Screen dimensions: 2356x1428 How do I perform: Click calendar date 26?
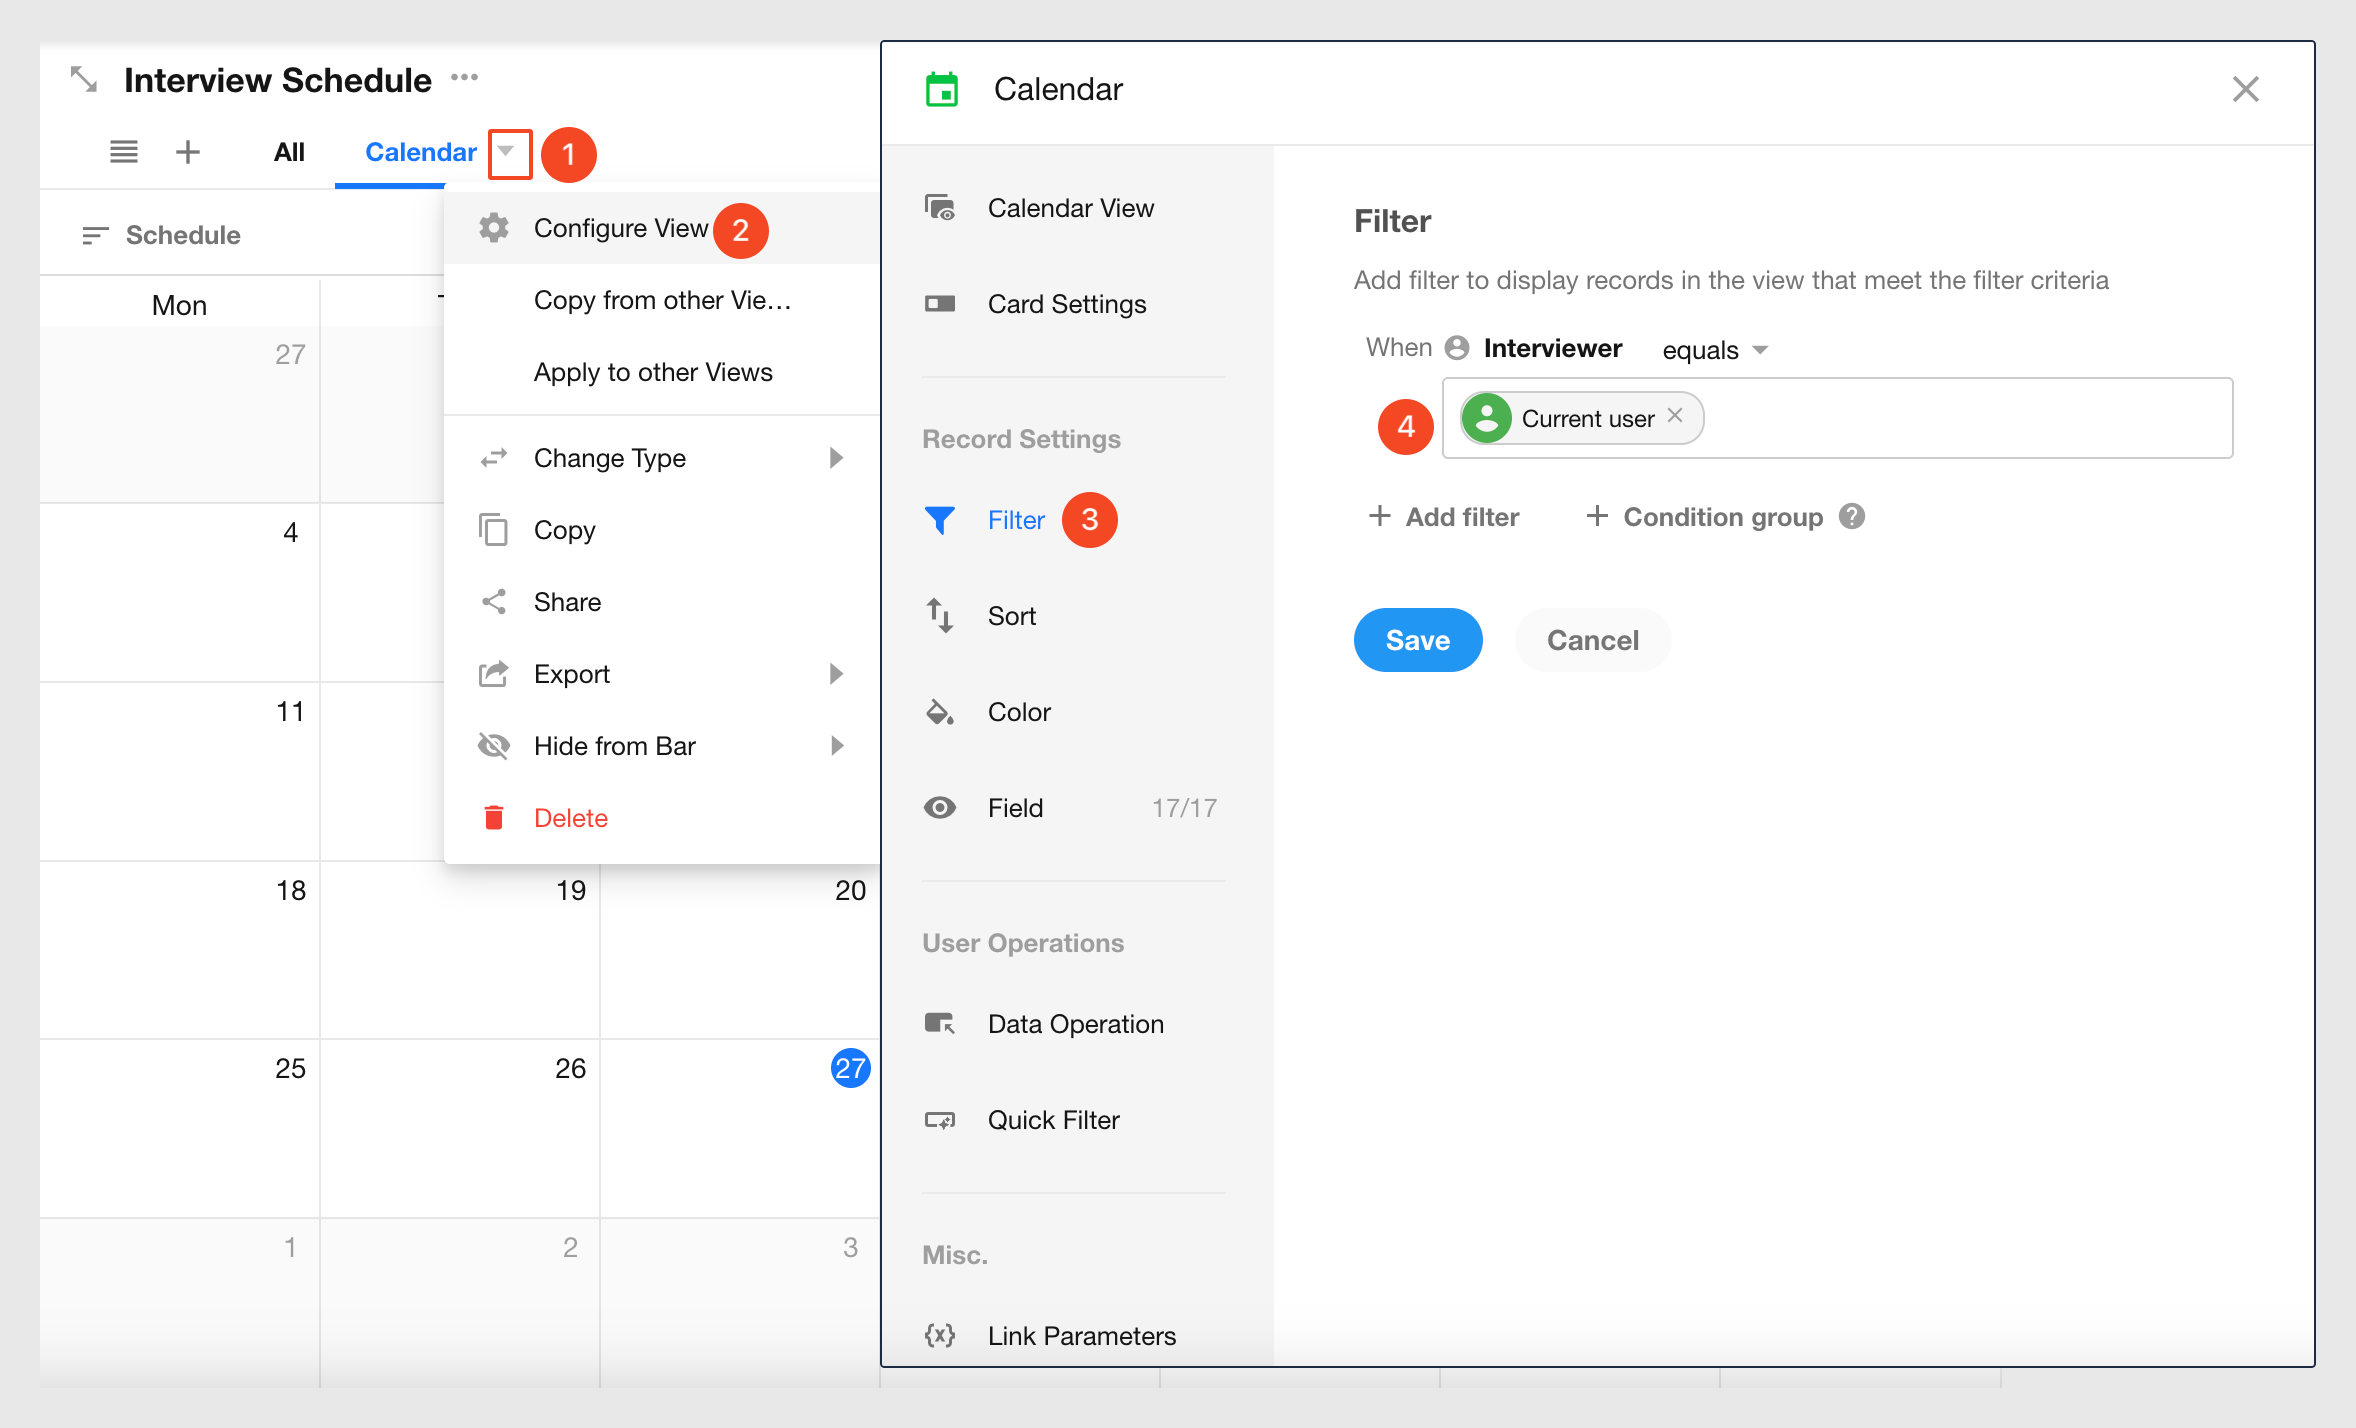570,1068
